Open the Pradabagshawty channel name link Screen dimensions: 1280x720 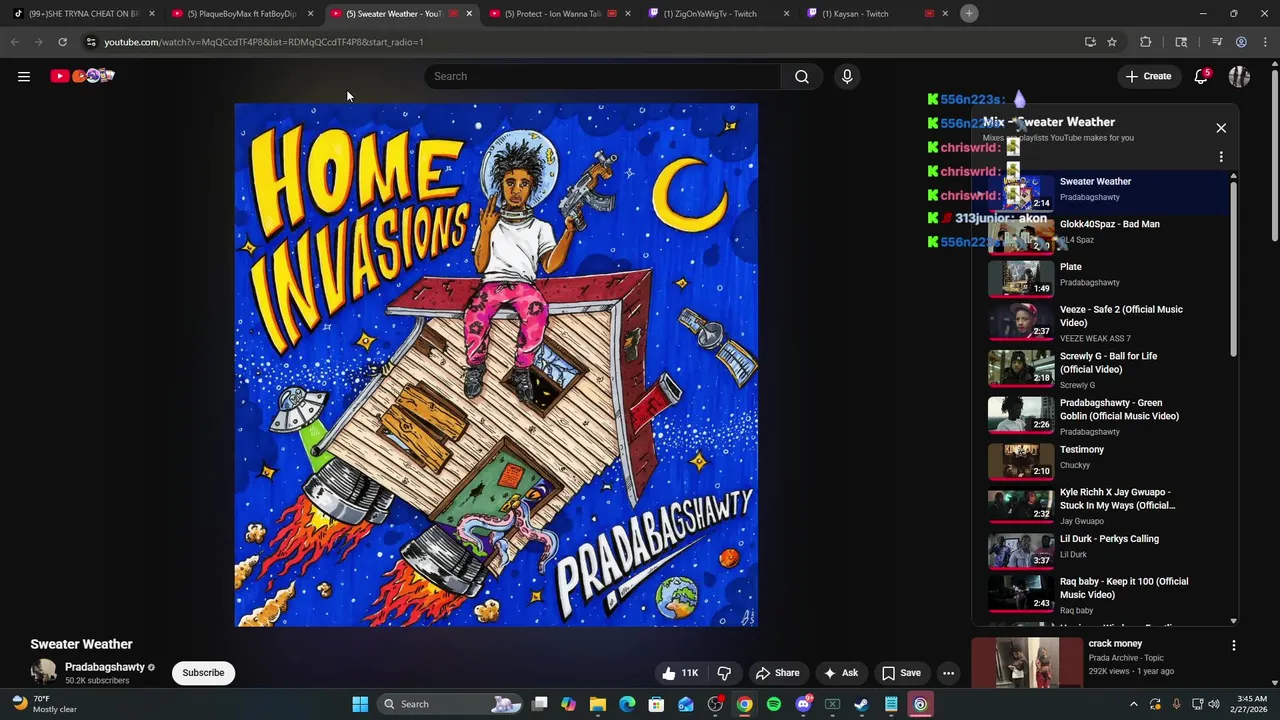(x=105, y=667)
